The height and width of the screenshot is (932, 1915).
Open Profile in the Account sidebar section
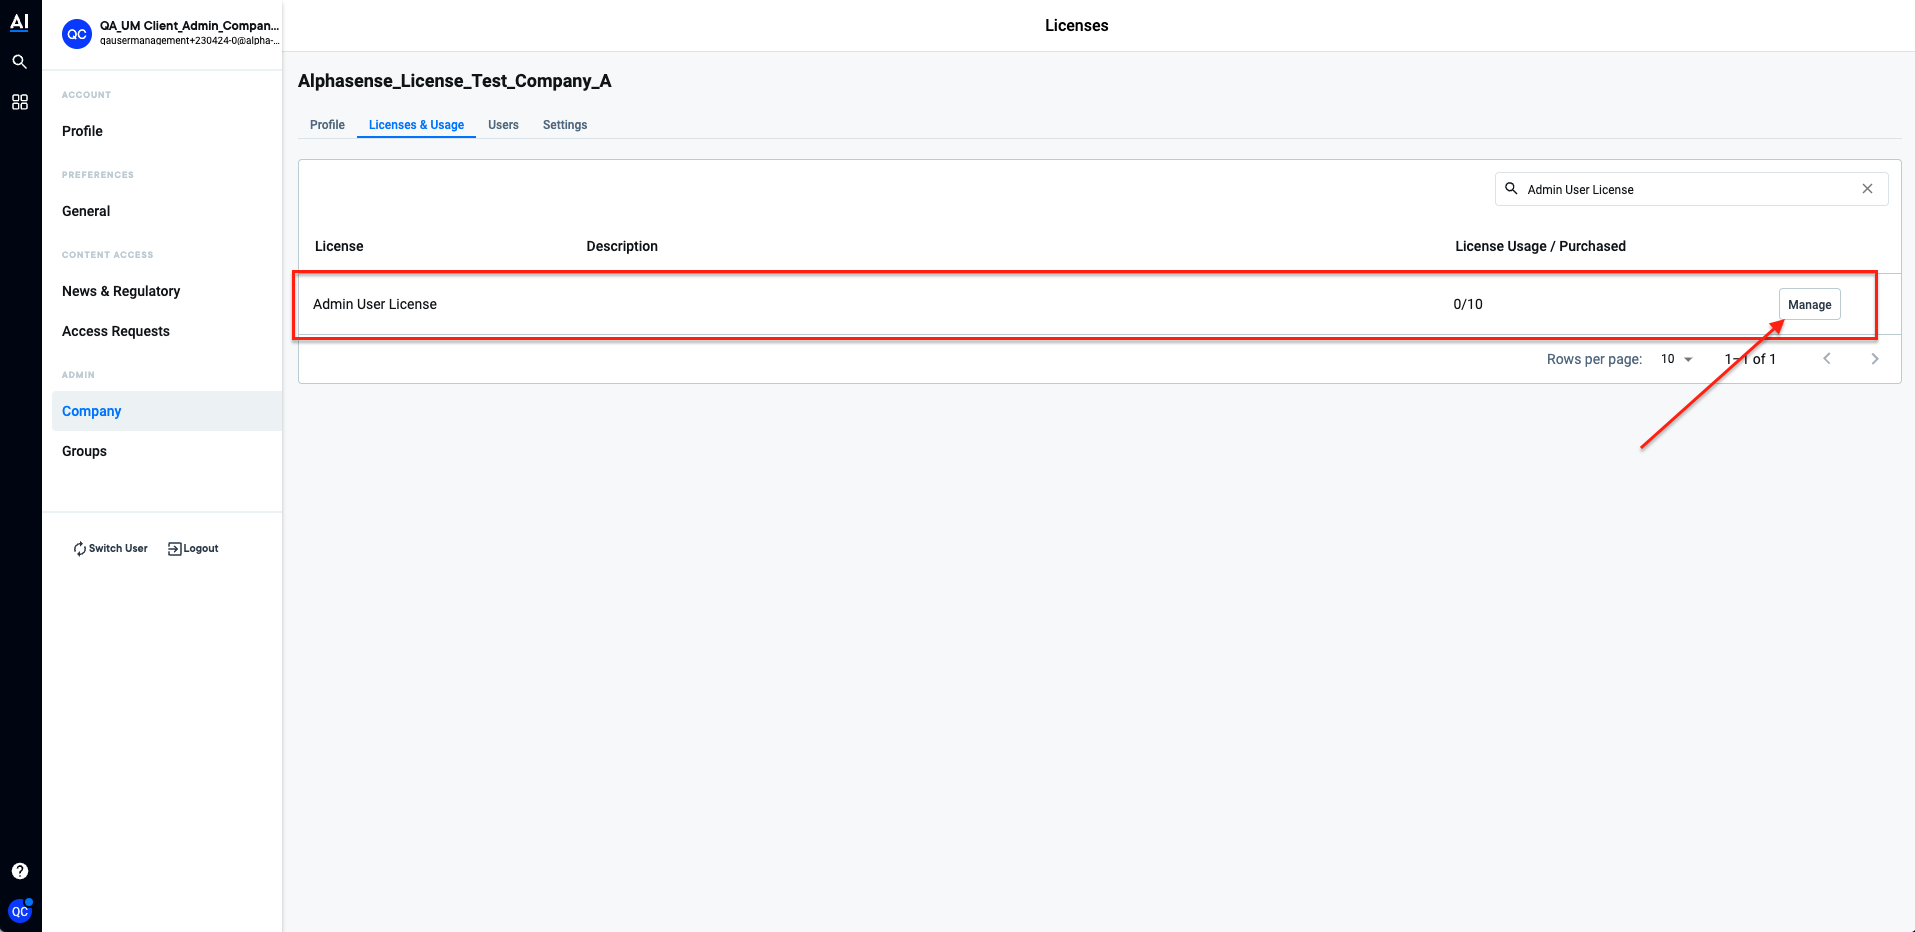tap(82, 131)
